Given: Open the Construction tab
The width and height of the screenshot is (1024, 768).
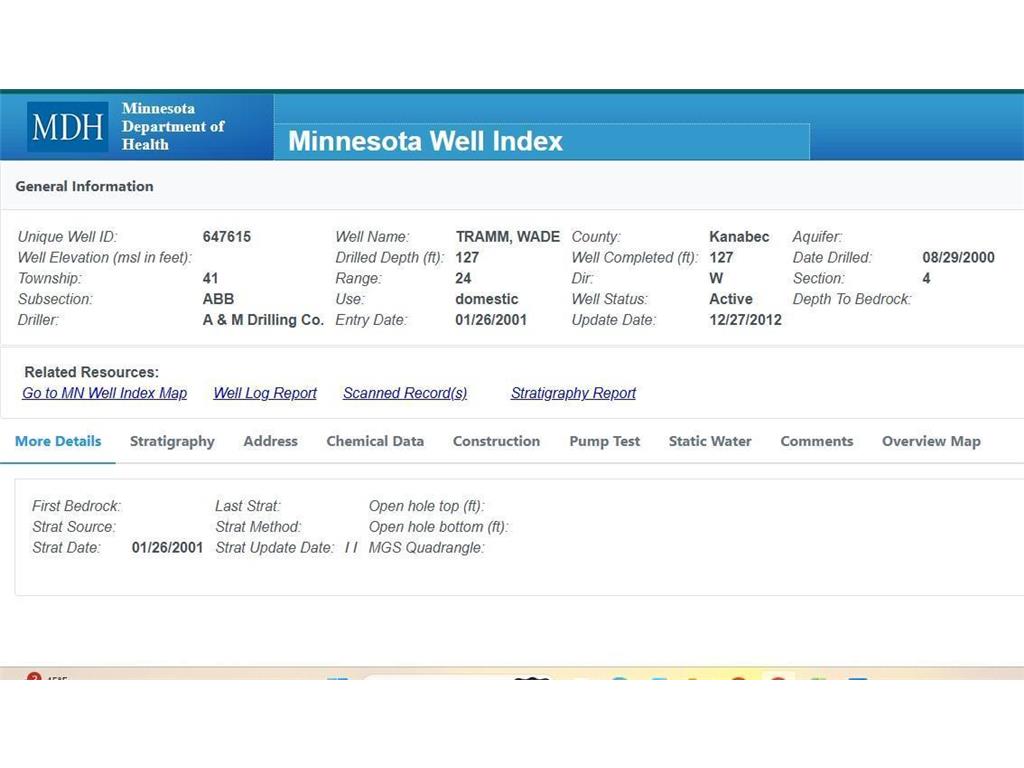Looking at the screenshot, I should (496, 441).
